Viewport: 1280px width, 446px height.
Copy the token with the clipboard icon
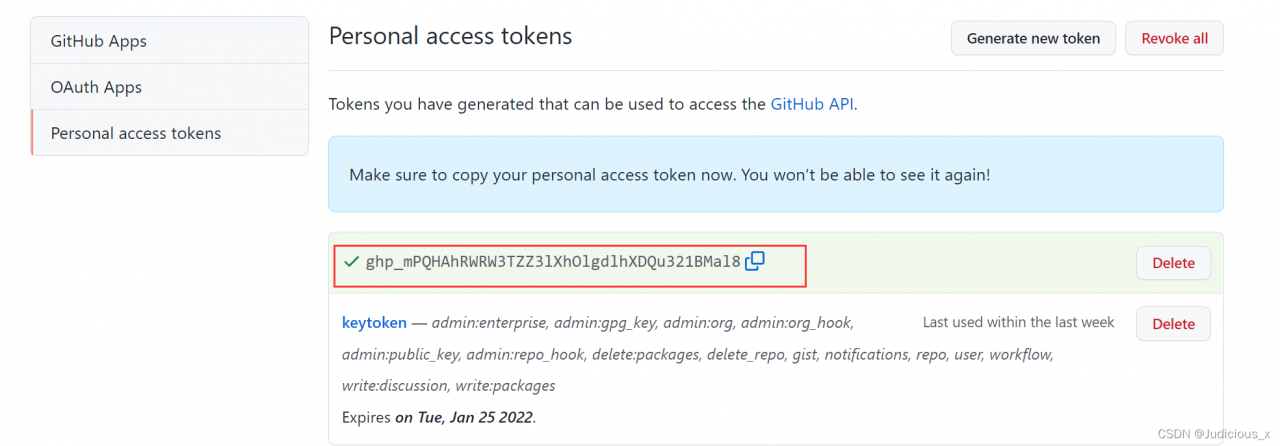click(755, 261)
